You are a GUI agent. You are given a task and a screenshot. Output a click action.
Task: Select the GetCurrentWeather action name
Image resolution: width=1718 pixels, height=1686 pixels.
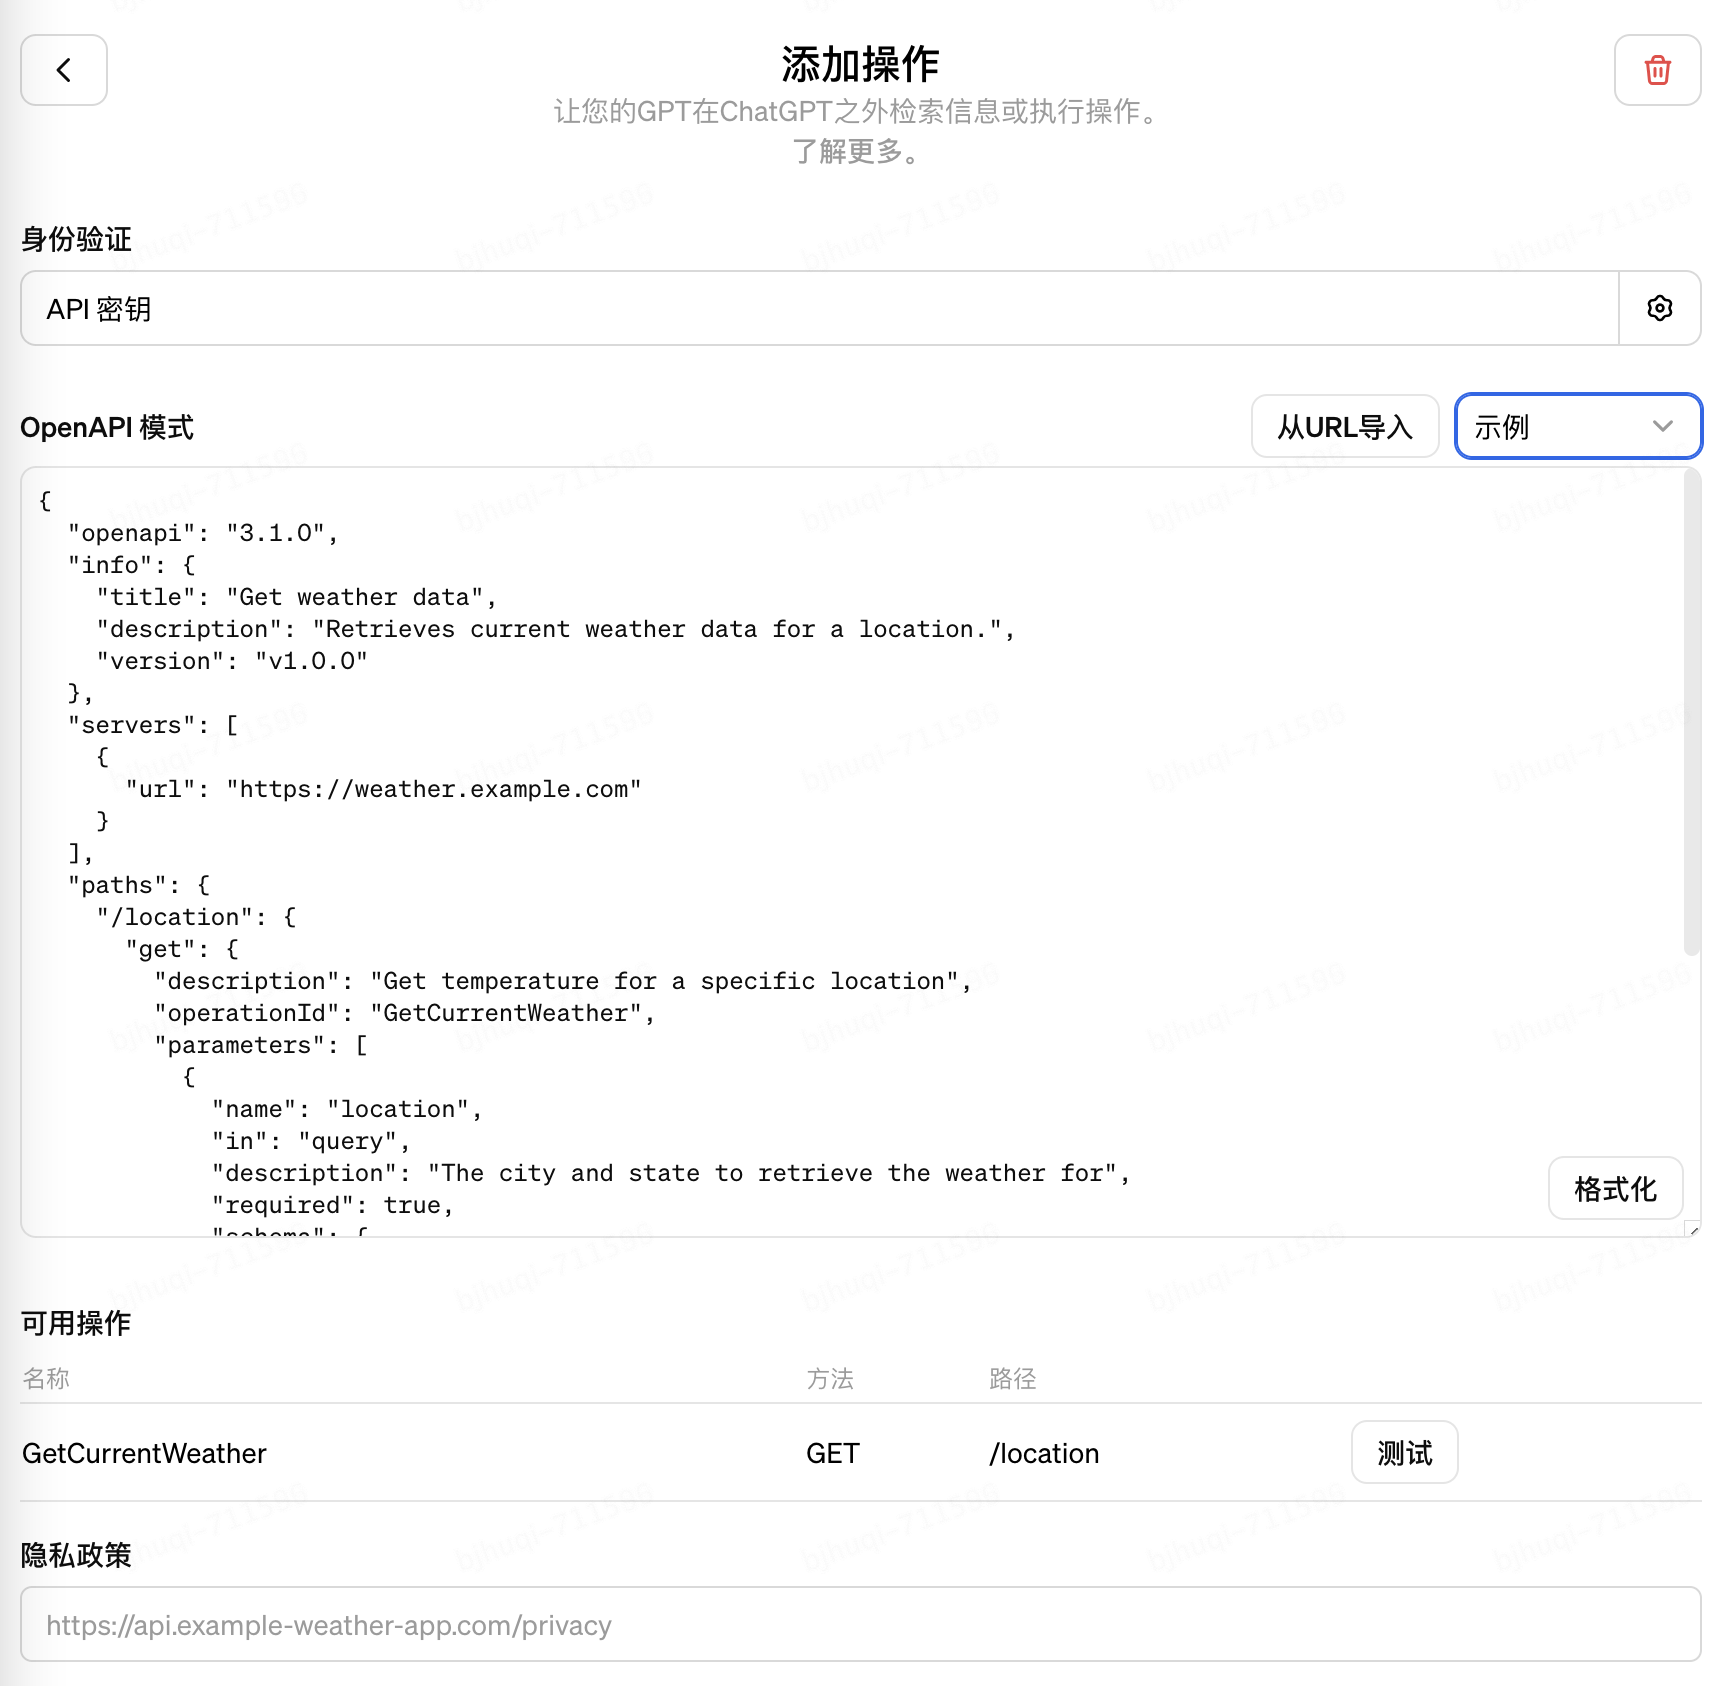pyautogui.click(x=145, y=1453)
